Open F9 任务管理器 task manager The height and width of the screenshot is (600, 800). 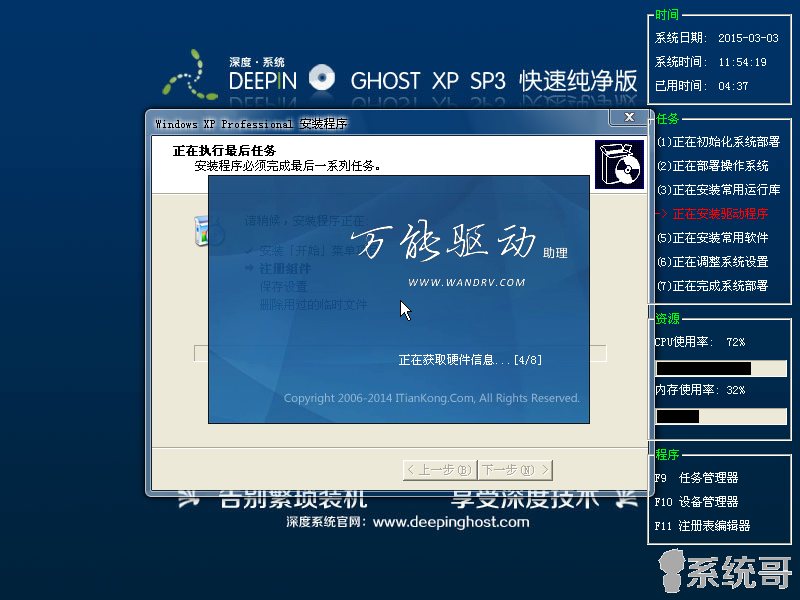tap(696, 478)
